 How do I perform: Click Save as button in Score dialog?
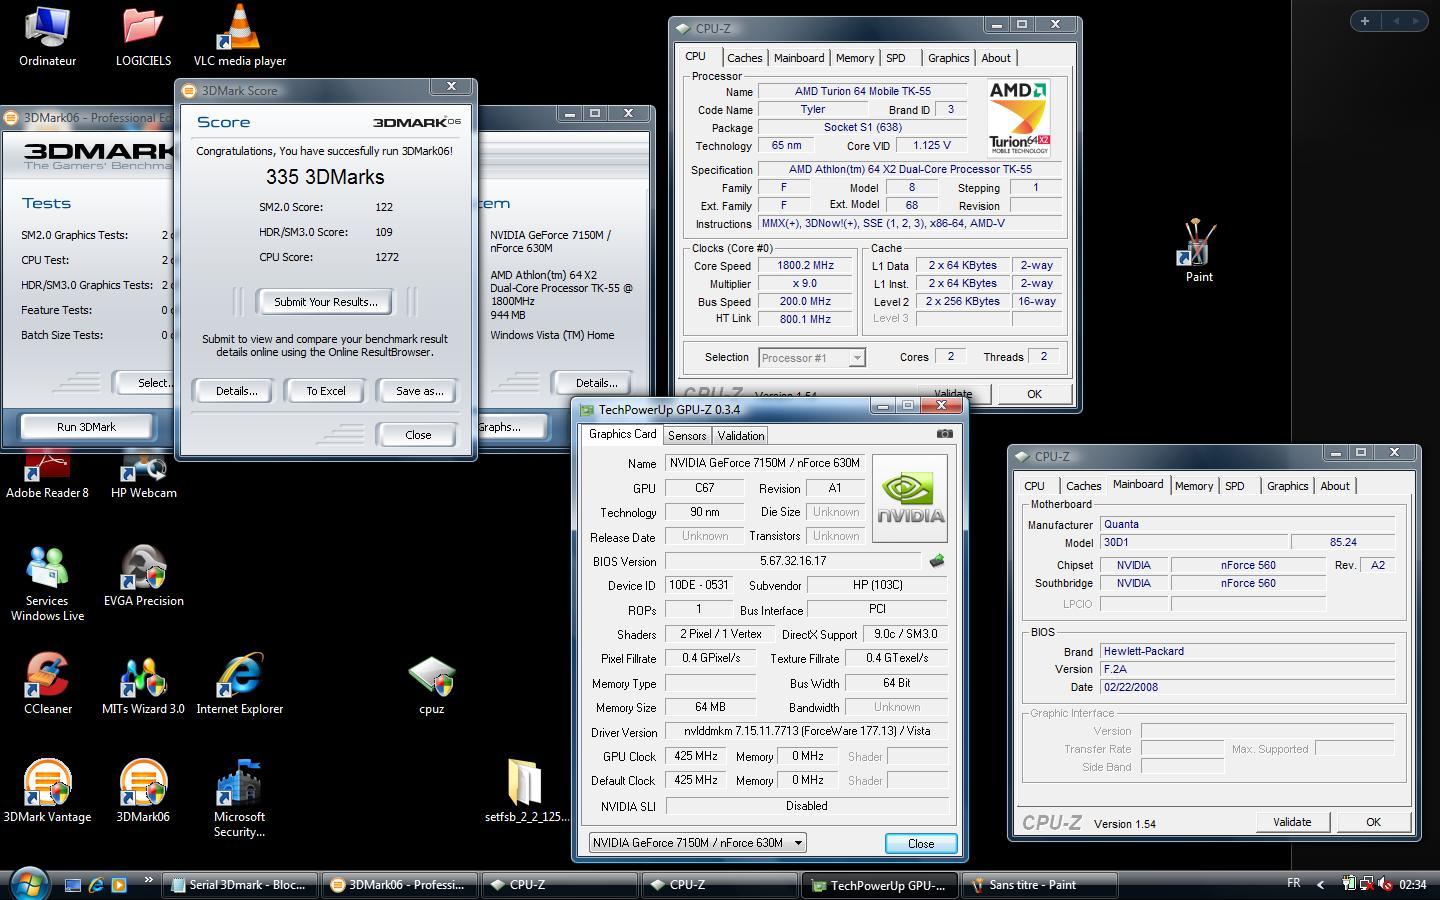pyautogui.click(x=419, y=391)
